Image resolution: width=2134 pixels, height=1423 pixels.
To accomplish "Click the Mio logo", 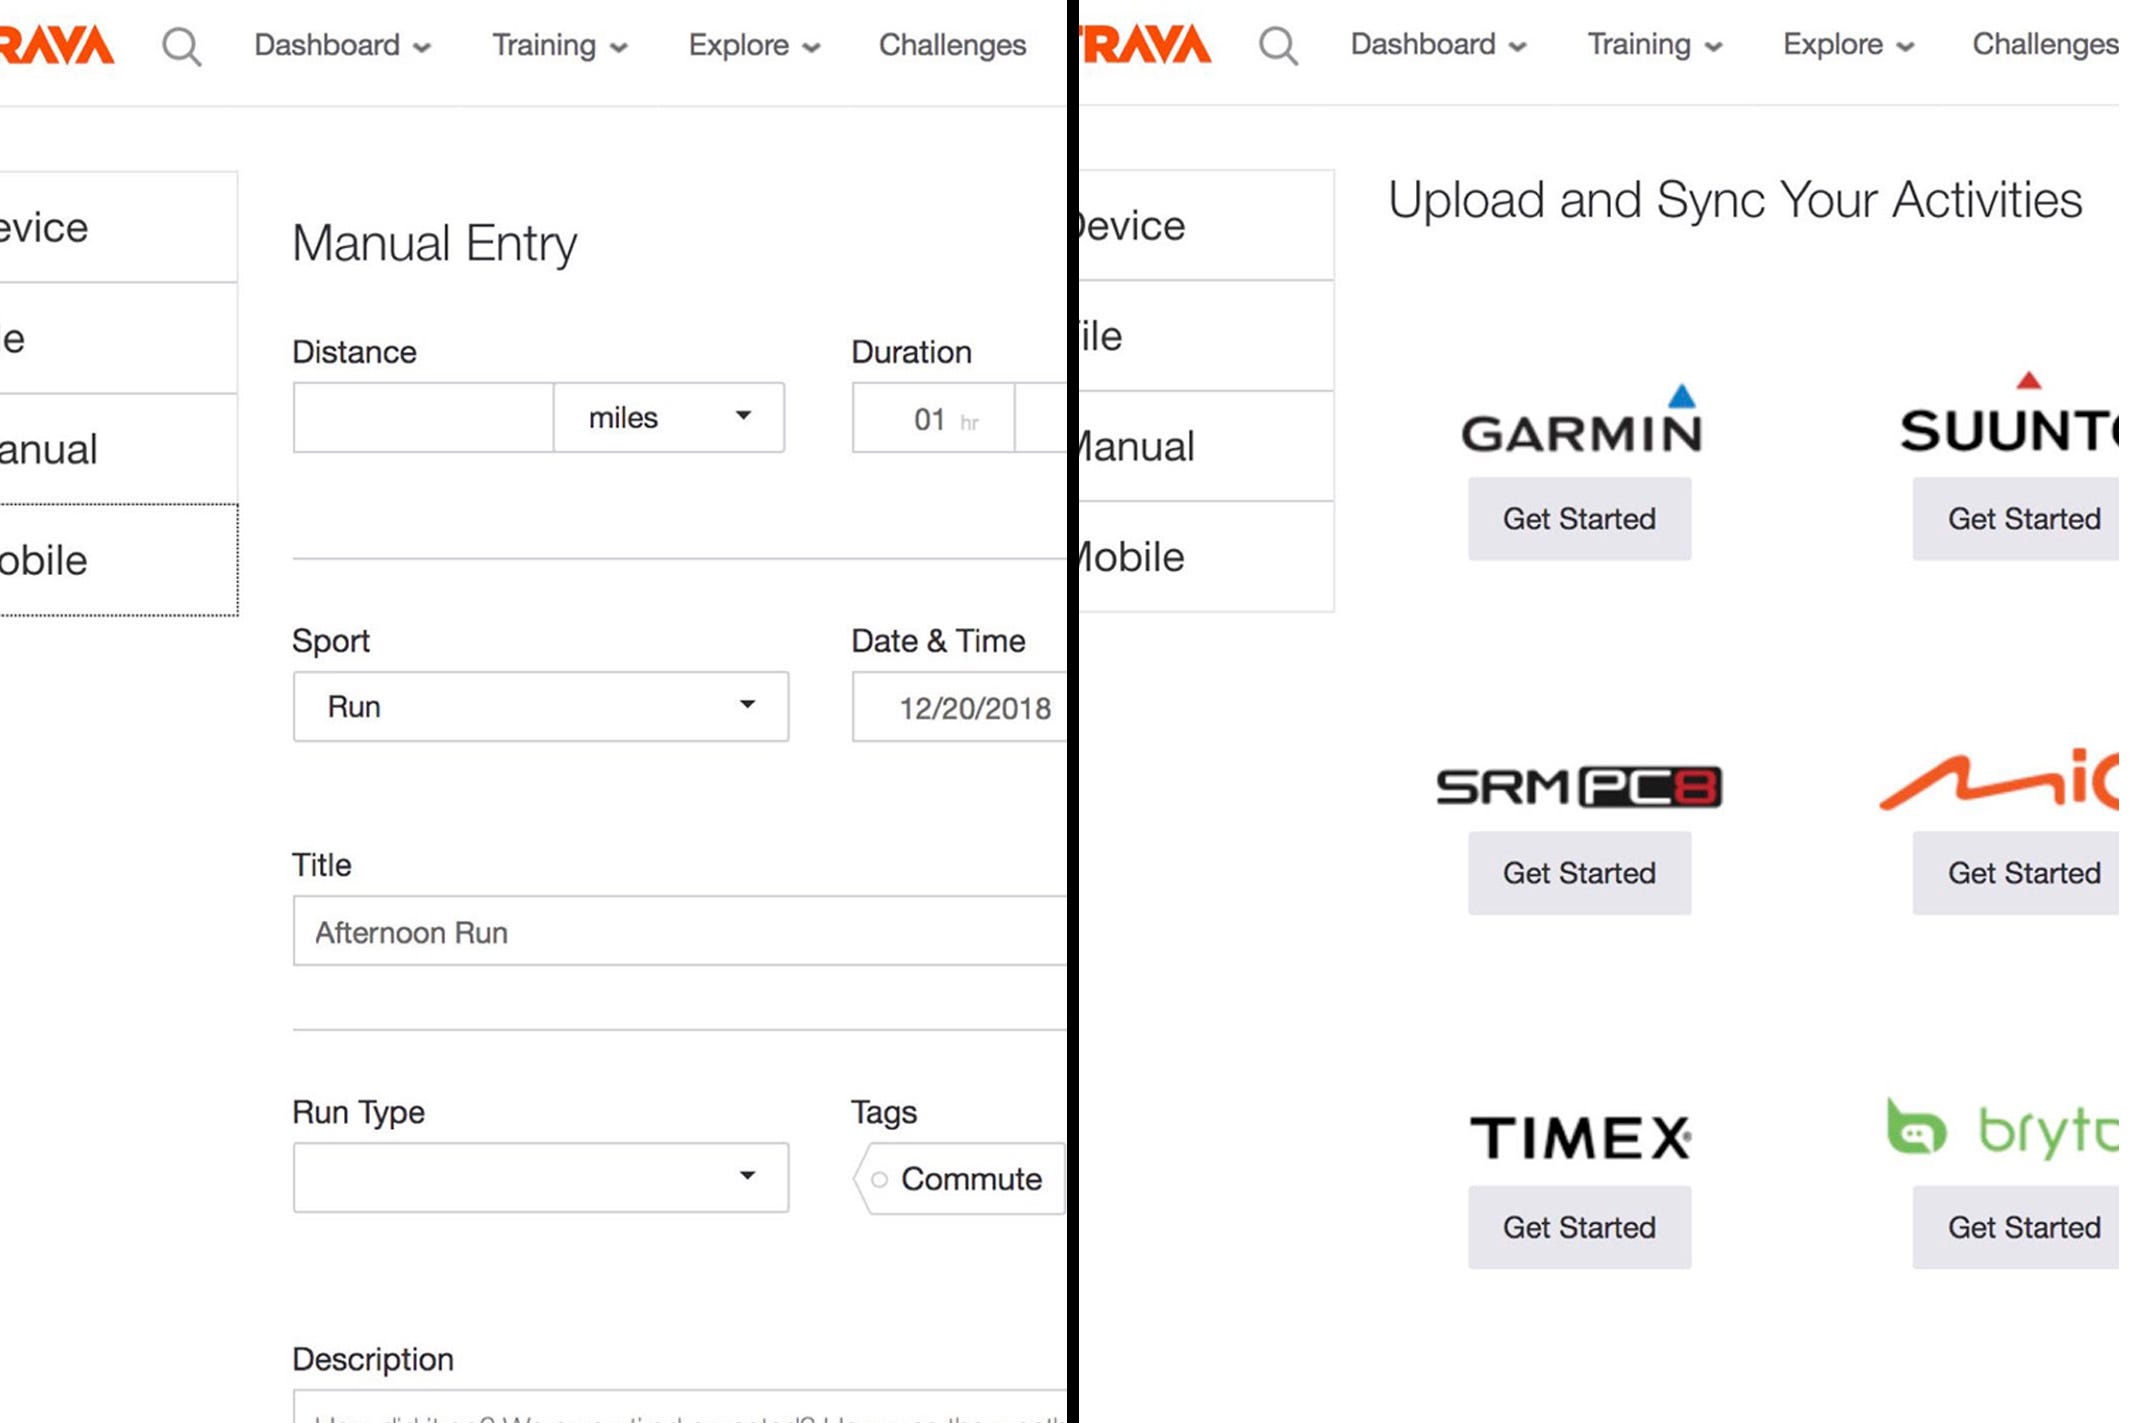I will (x=1999, y=779).
